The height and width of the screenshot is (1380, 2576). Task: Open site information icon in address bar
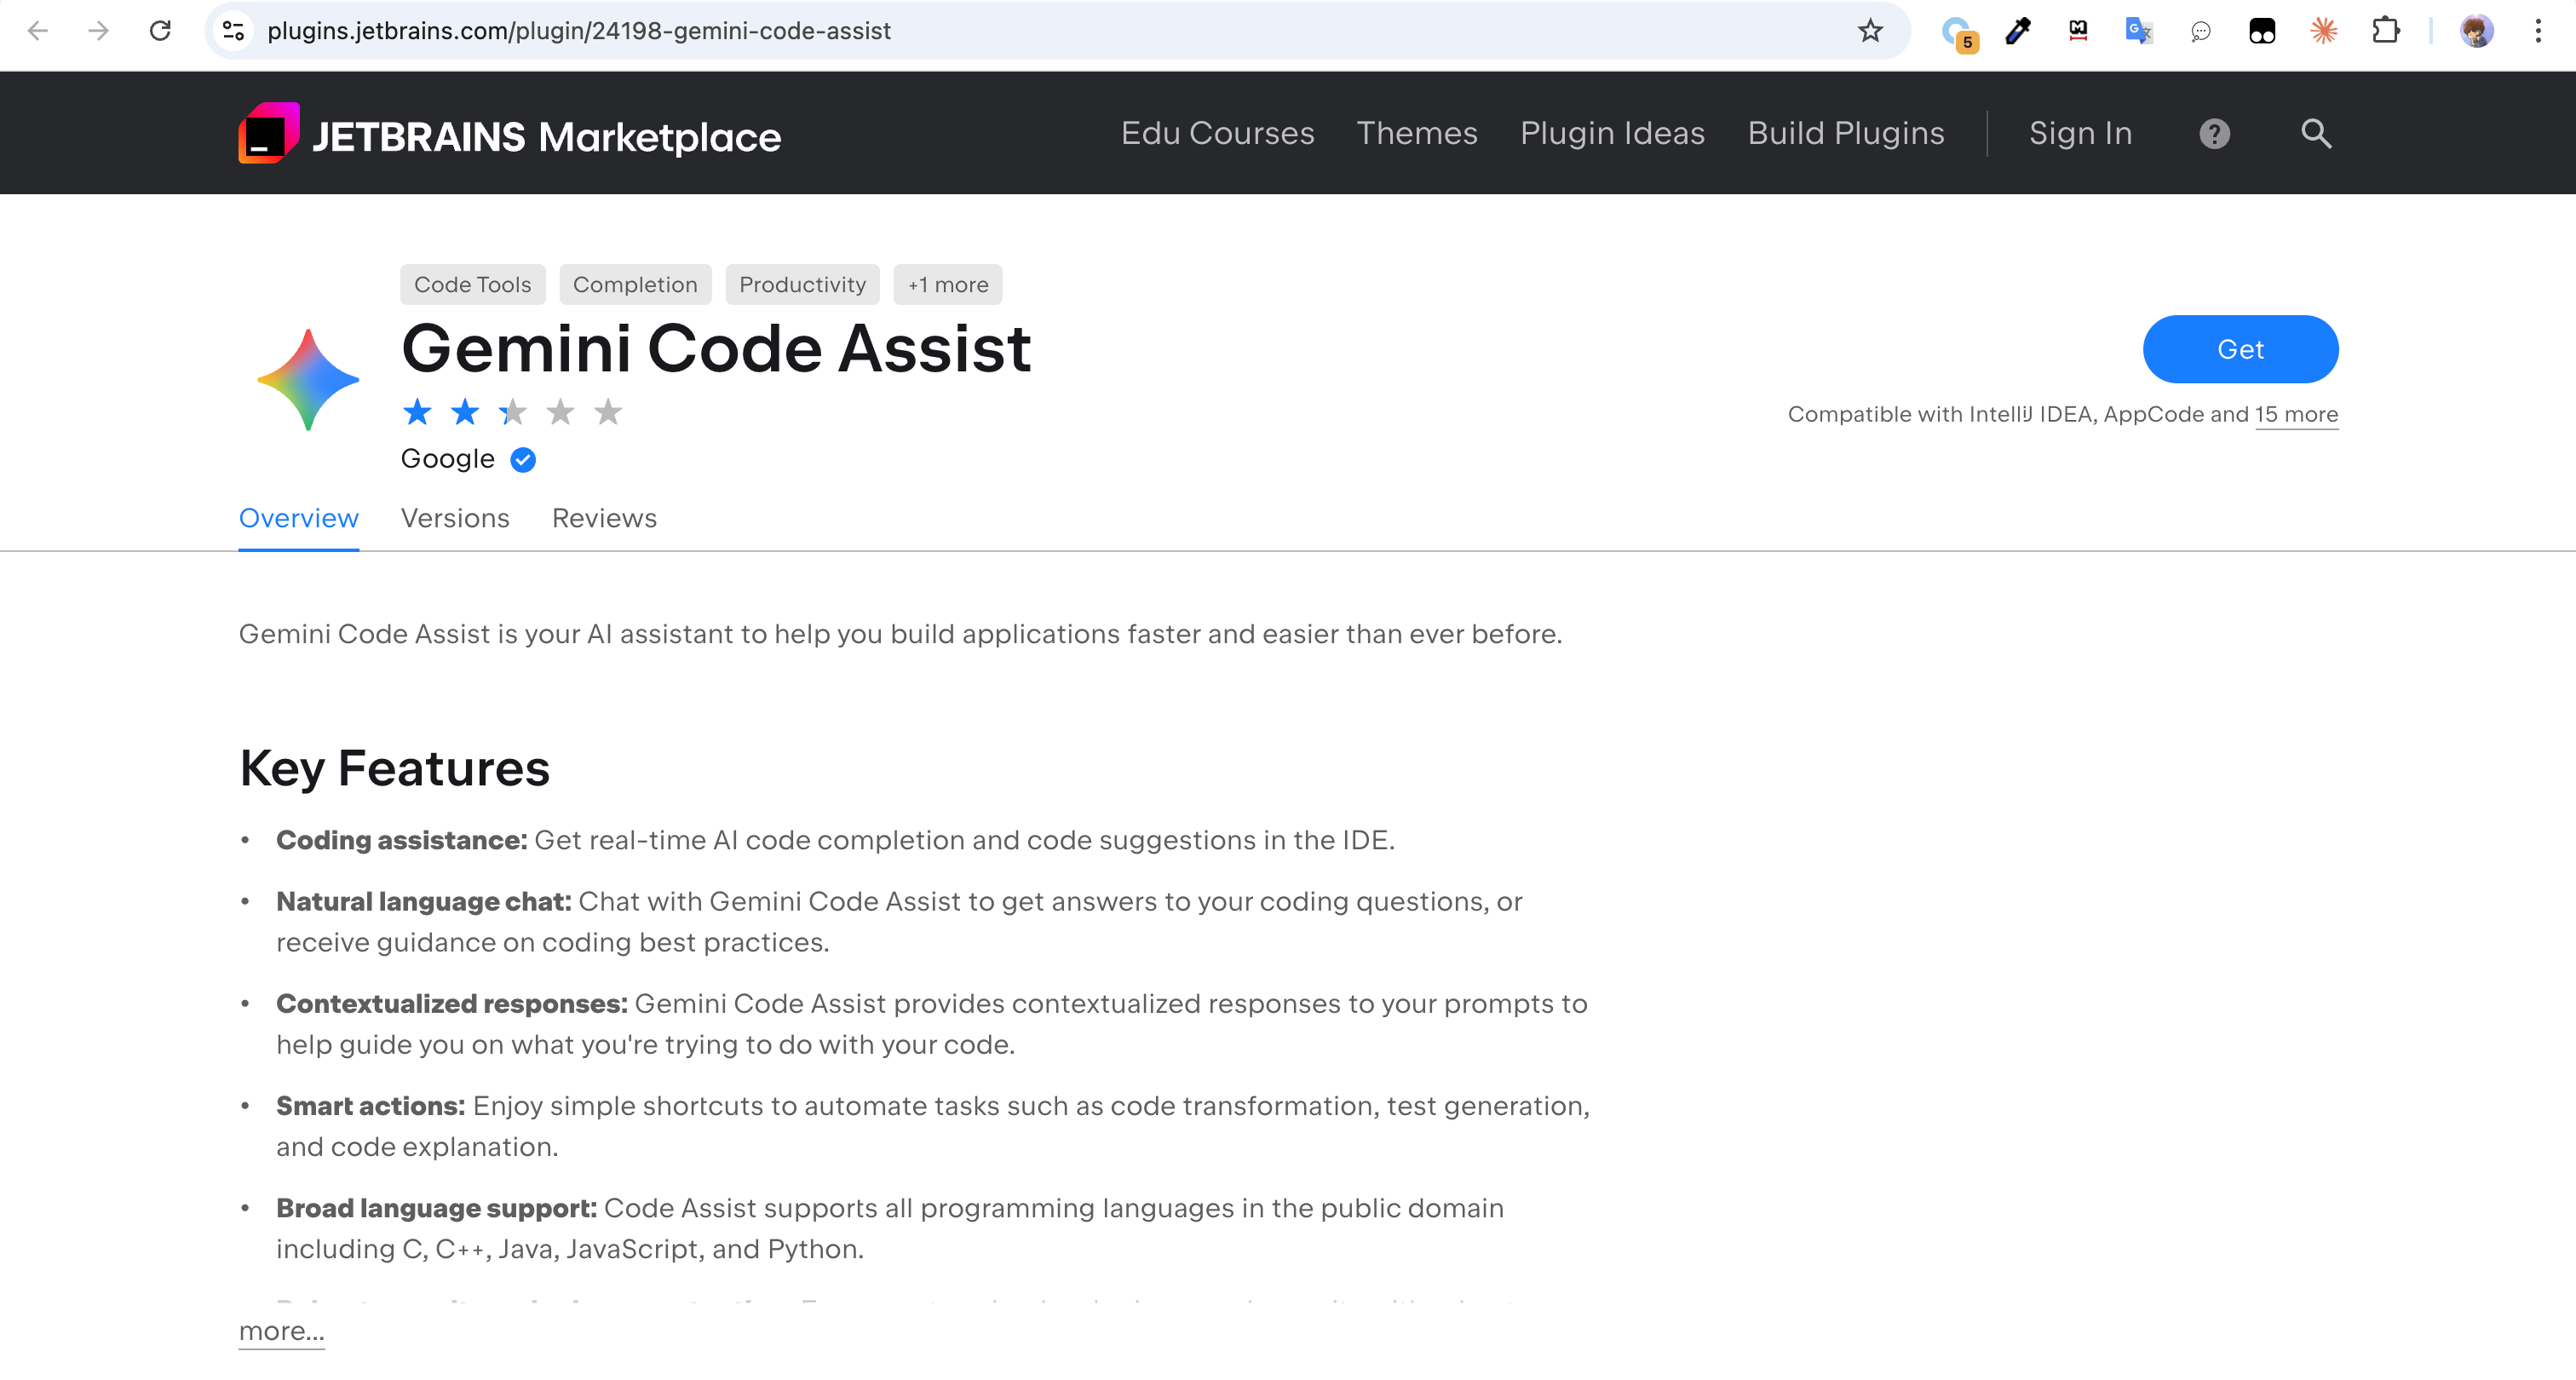coord(233,31)
